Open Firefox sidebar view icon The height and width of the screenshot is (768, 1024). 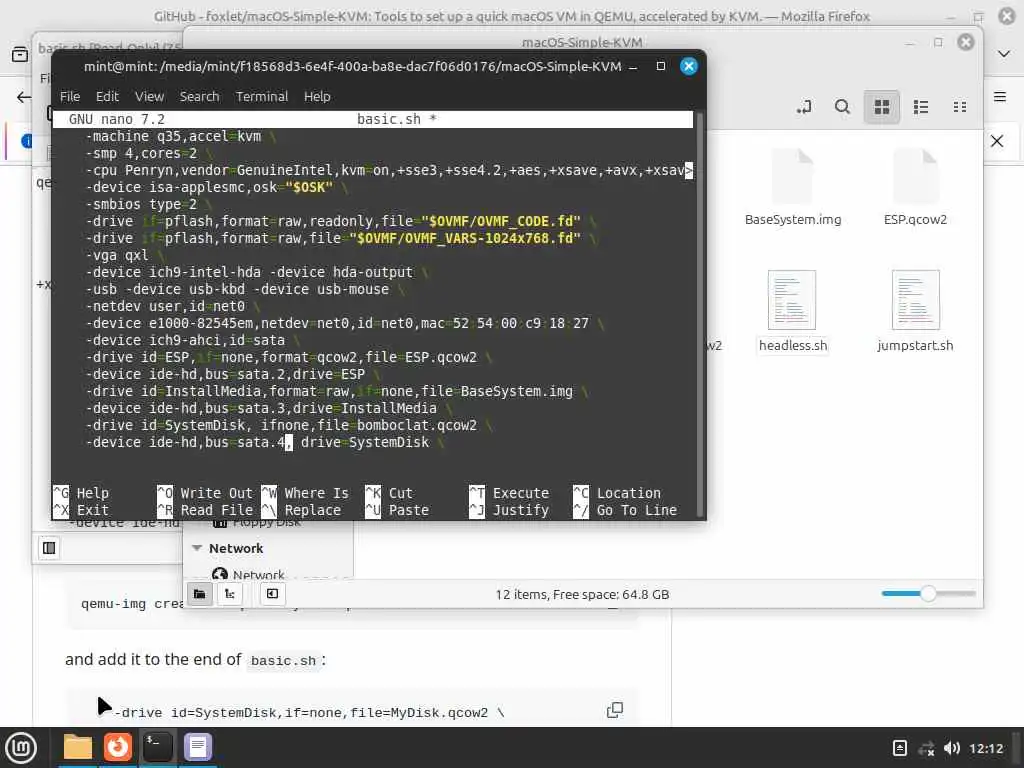pos(20,54)
